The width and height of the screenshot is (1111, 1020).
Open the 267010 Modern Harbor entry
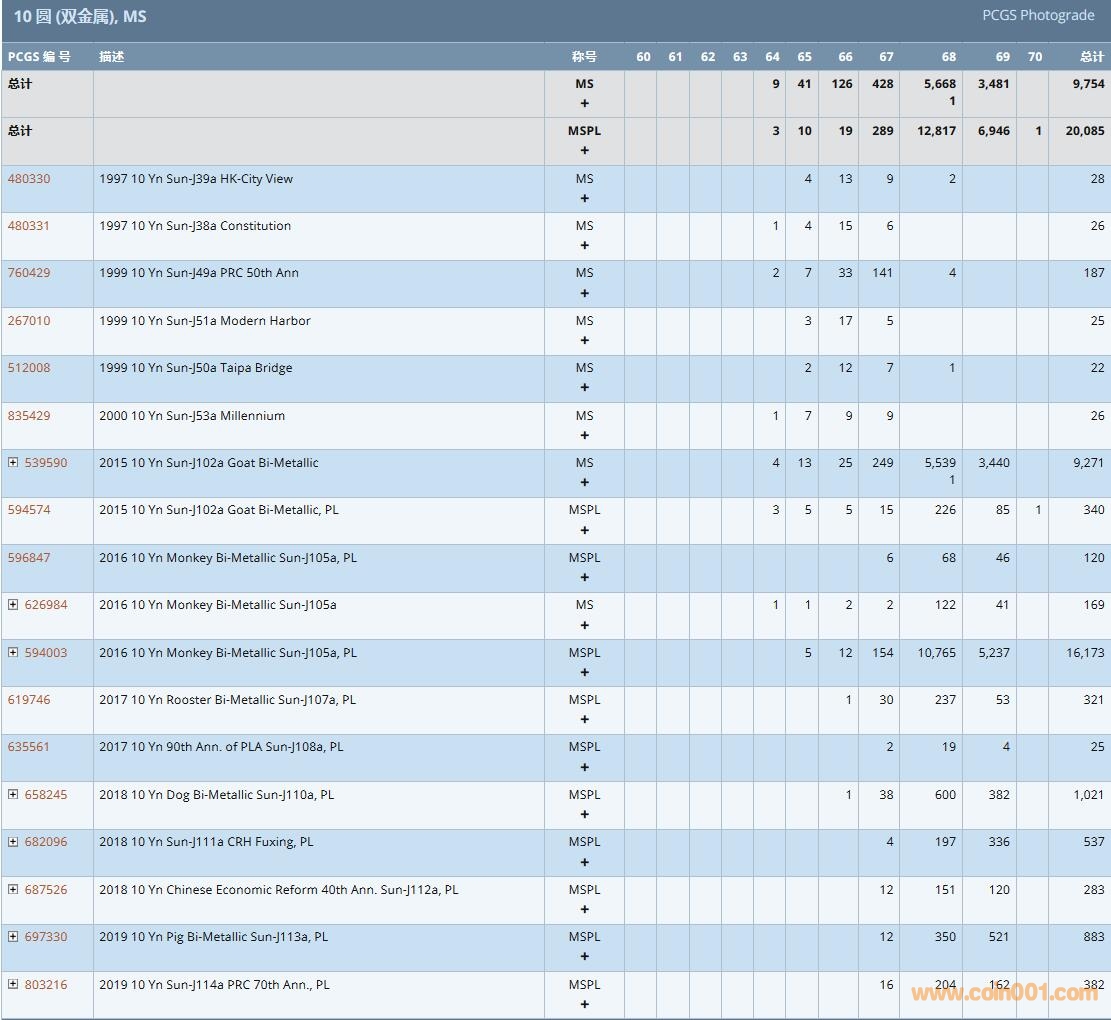tap(29, 321)
